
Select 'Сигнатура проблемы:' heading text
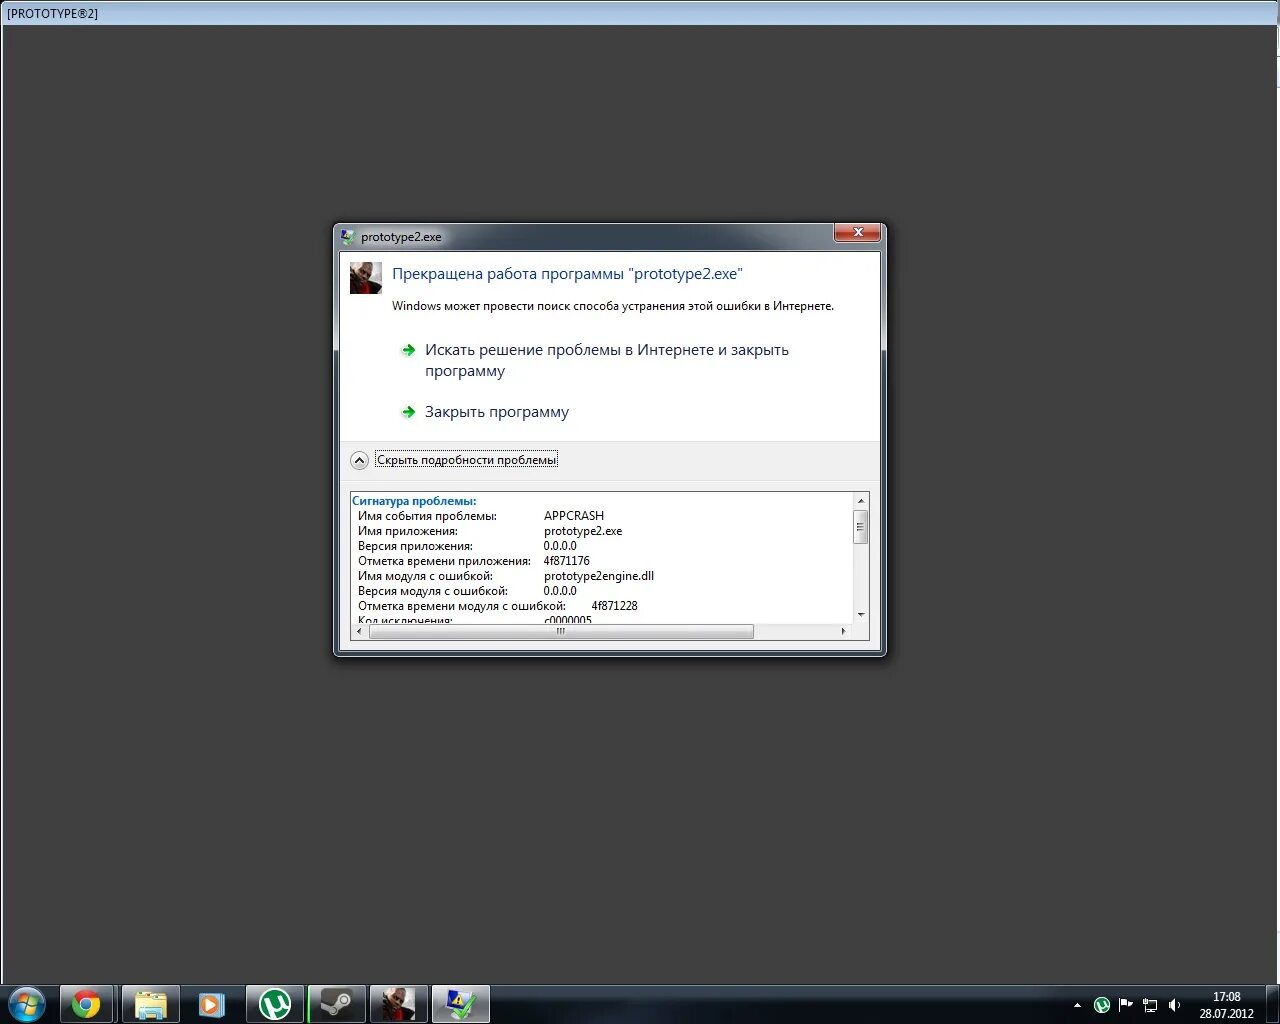pos(414,501)
